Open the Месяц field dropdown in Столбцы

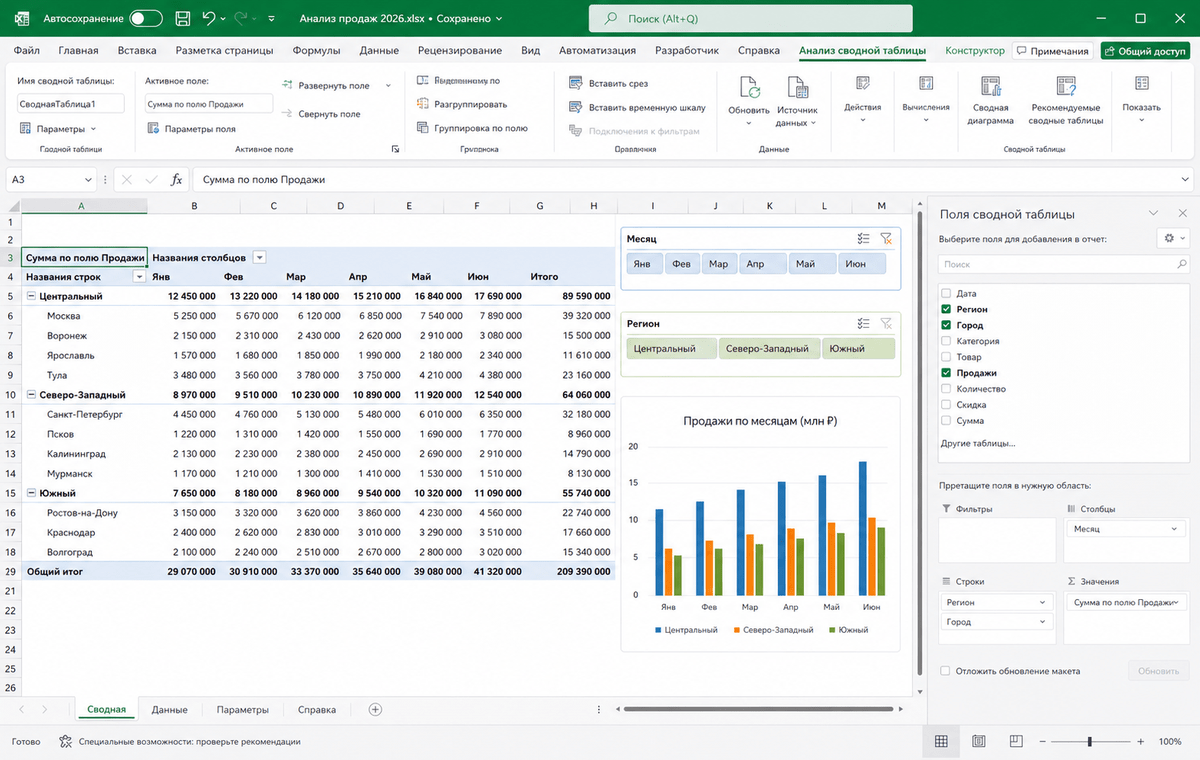point(1173,529)
